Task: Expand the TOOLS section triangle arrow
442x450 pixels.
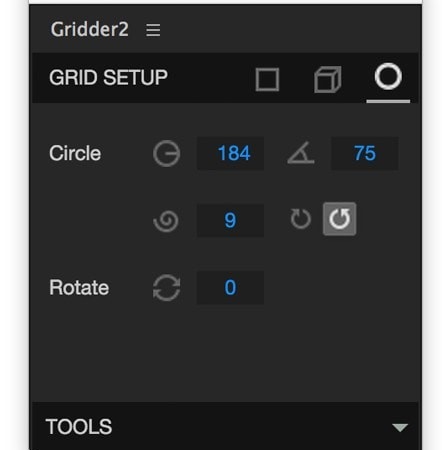Action: [x=400, y=427]
